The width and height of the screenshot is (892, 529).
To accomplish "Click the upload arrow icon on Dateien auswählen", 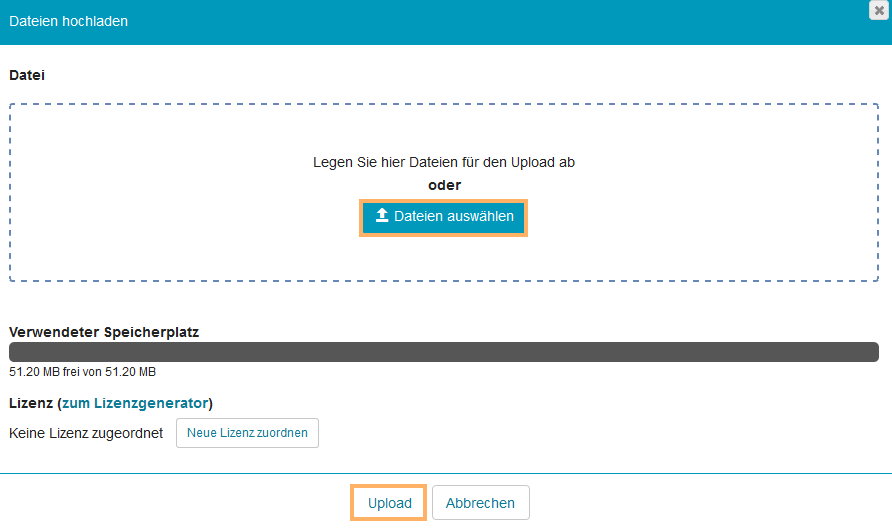I will pyautogui.click(x=381, y=216).
